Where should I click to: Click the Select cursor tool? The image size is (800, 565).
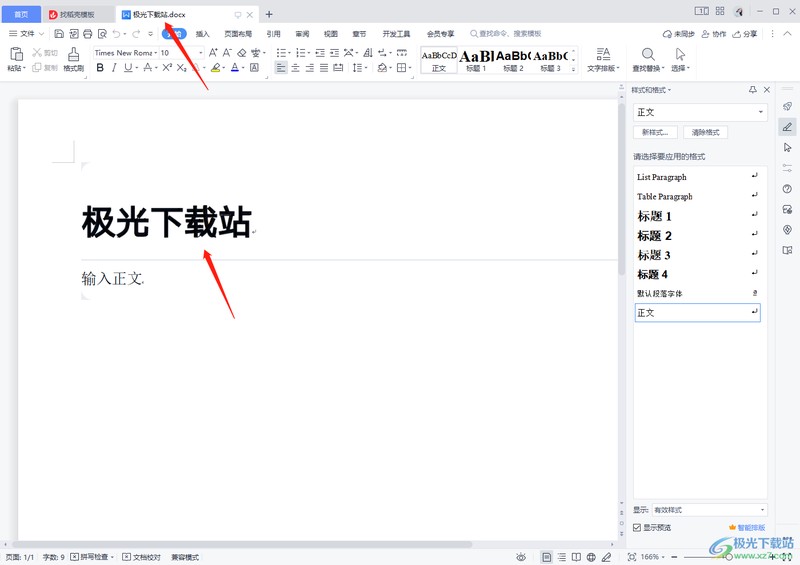tap(680, 54)
